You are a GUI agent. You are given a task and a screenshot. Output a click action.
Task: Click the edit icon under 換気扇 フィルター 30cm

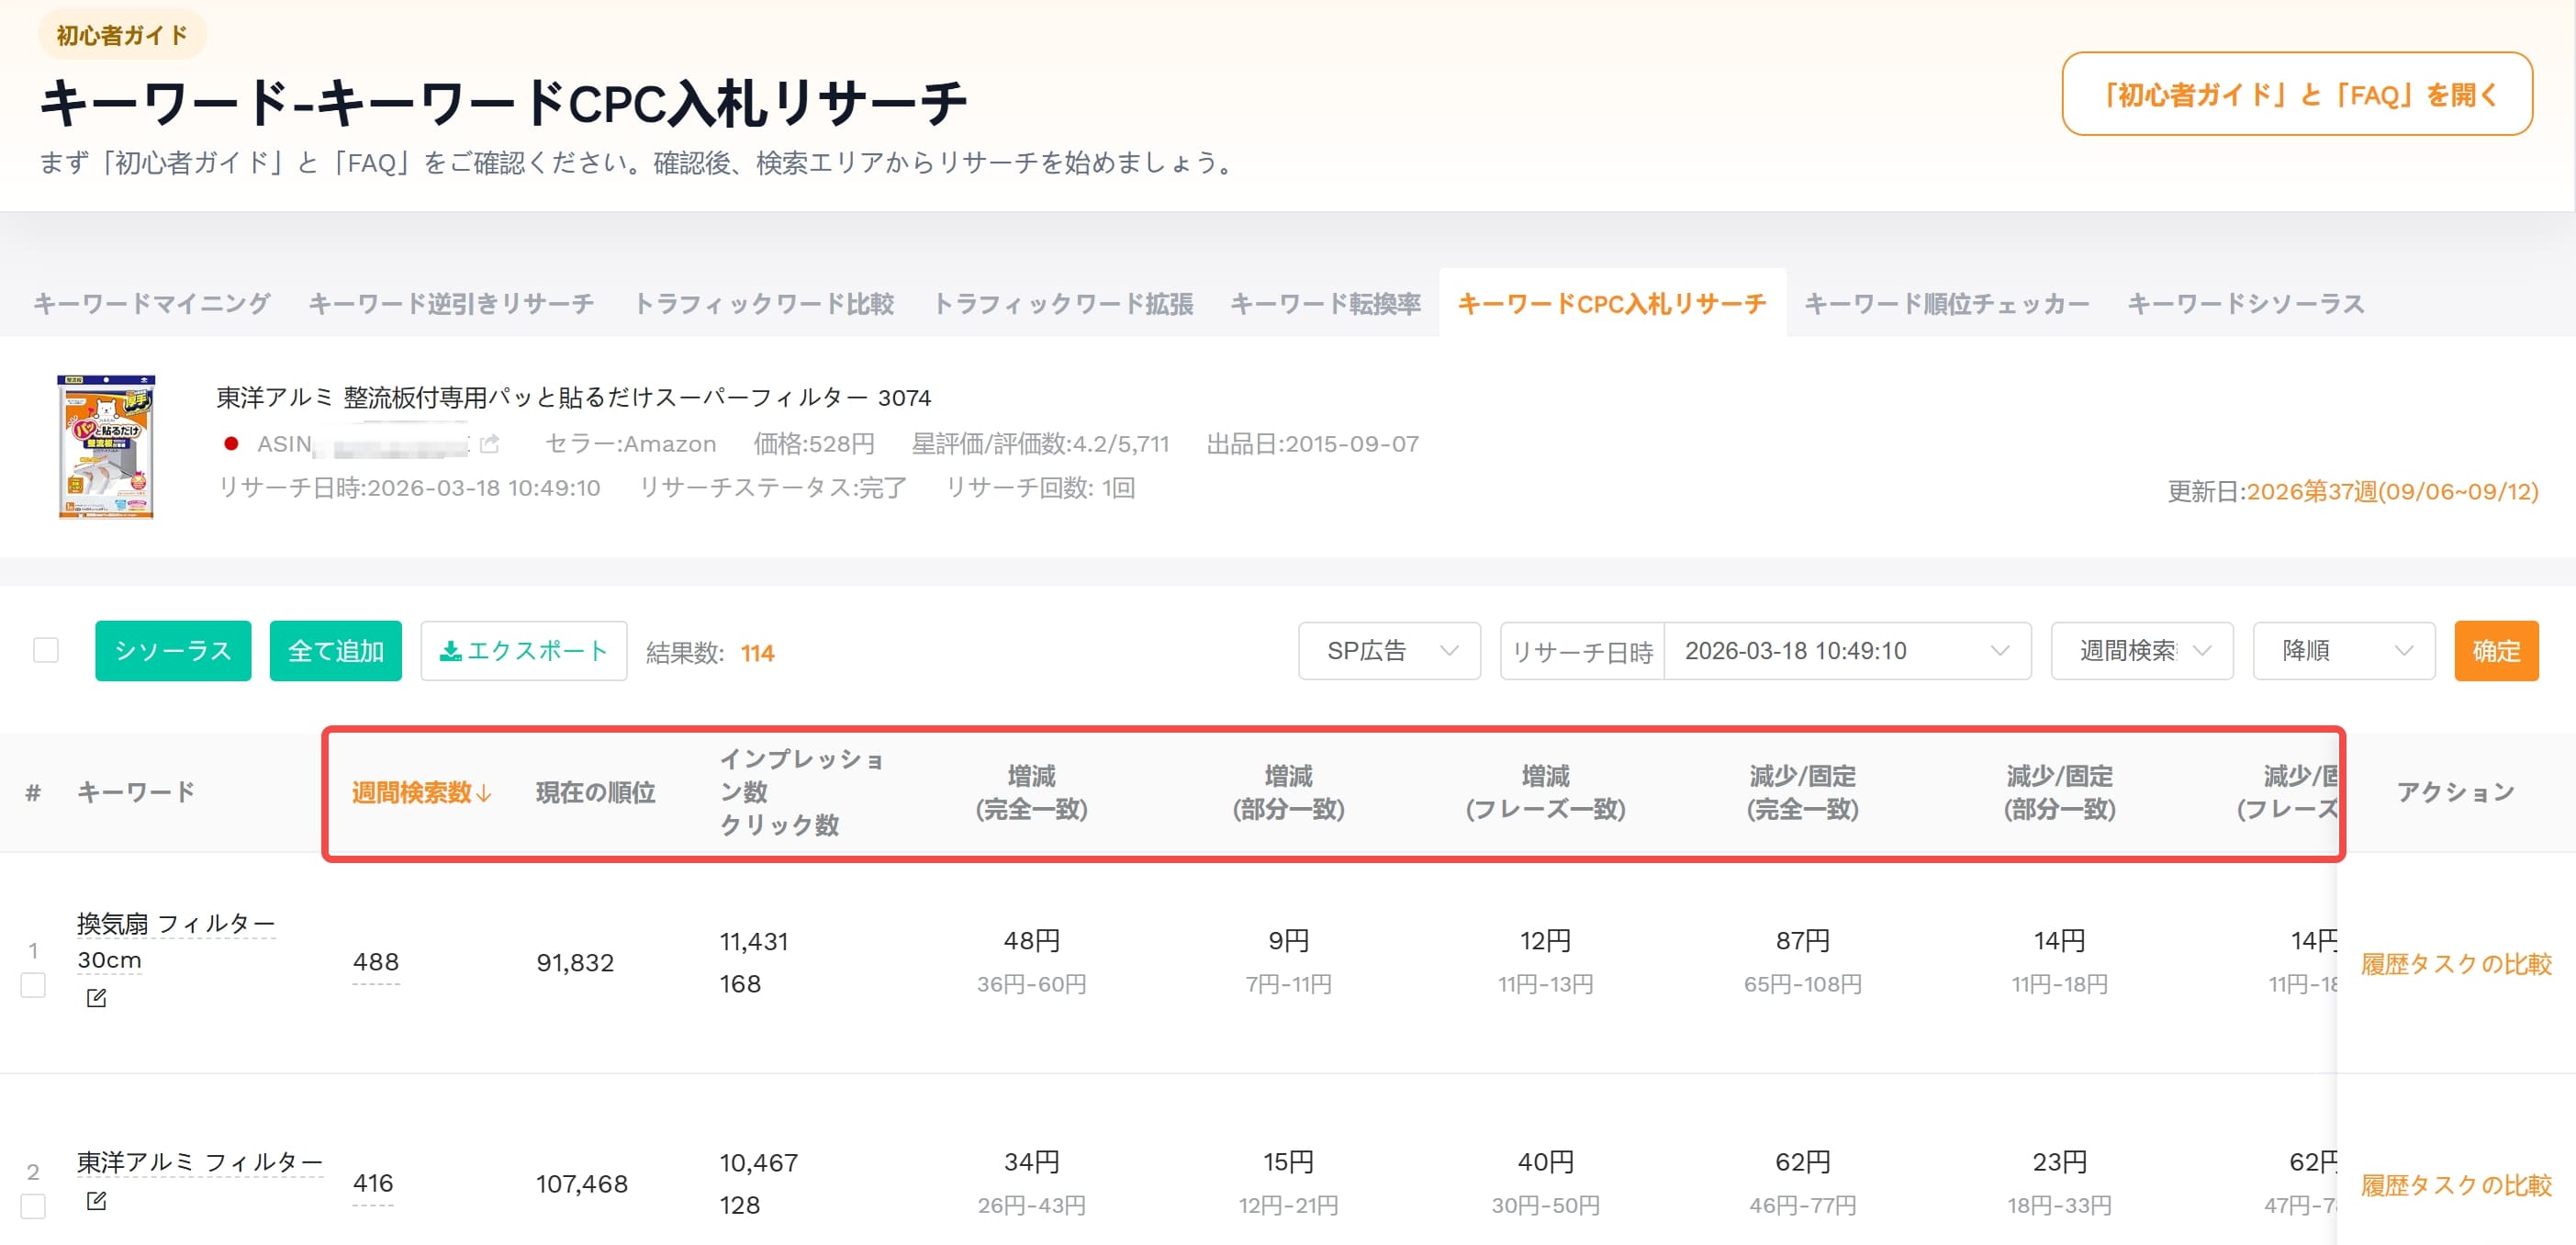96,997
